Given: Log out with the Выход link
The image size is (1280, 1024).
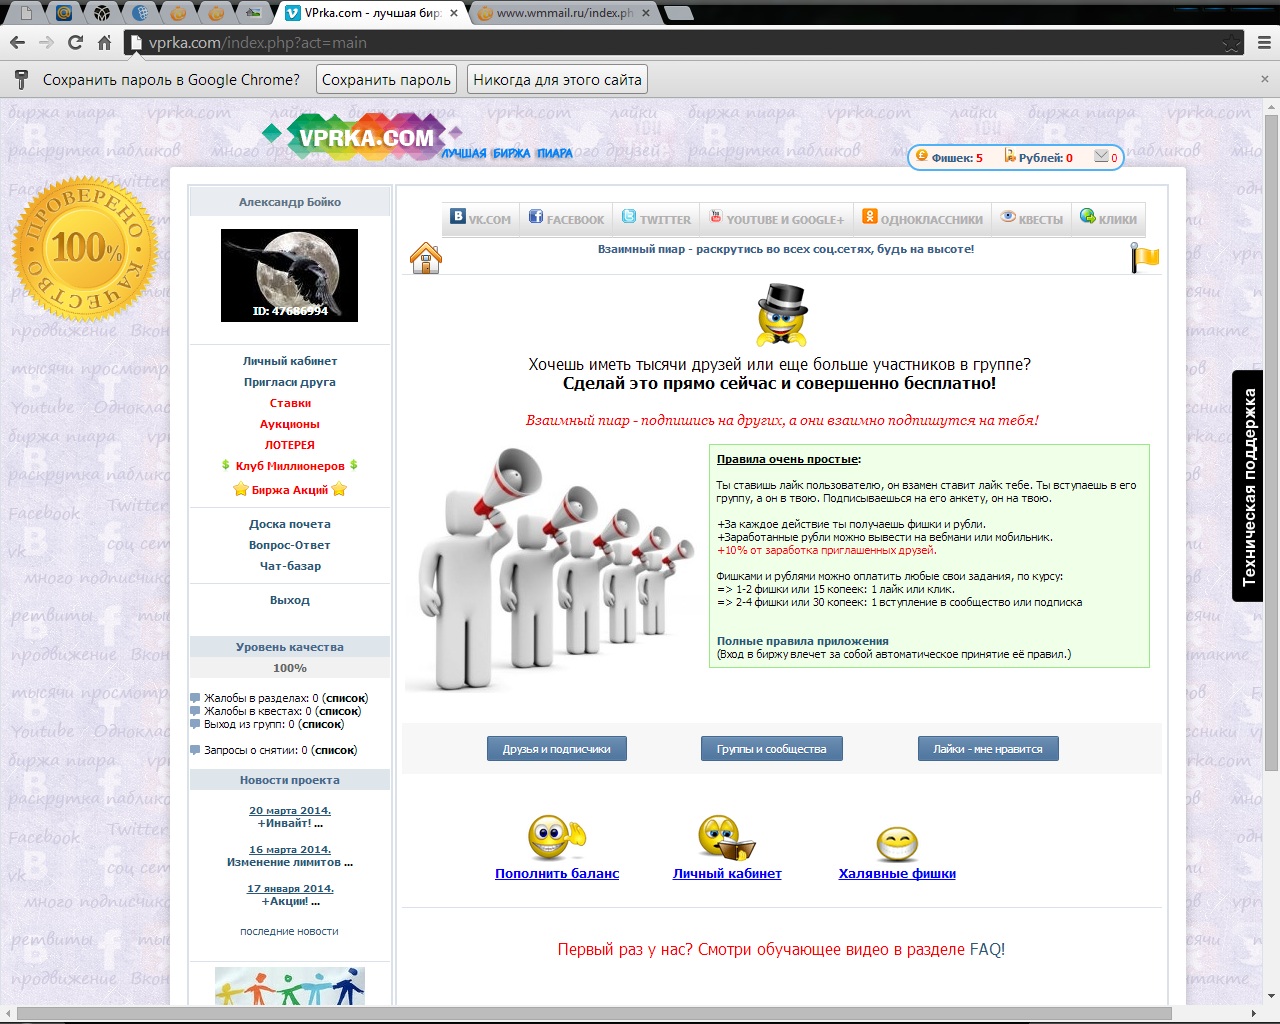Looking at the screenshot, I should (290, 600).
